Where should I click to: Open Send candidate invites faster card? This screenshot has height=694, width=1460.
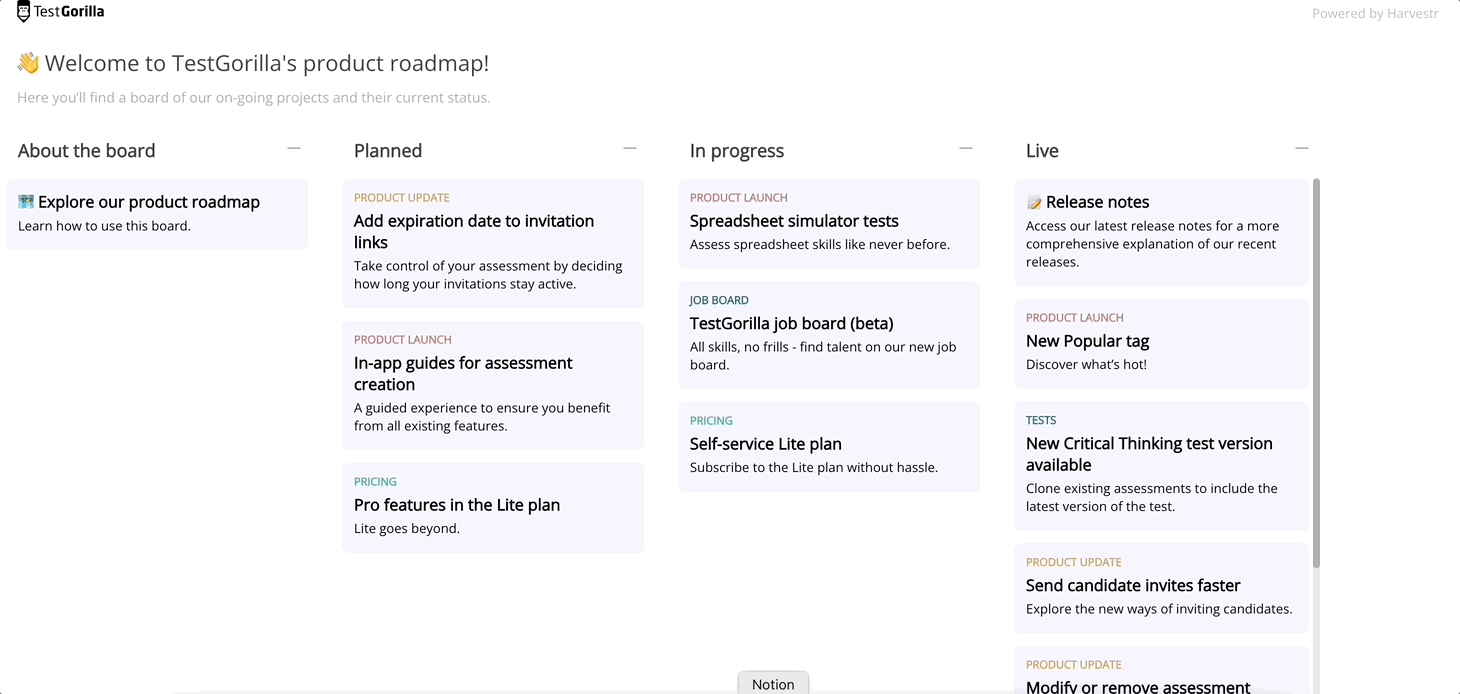(x=1161, y=588)
